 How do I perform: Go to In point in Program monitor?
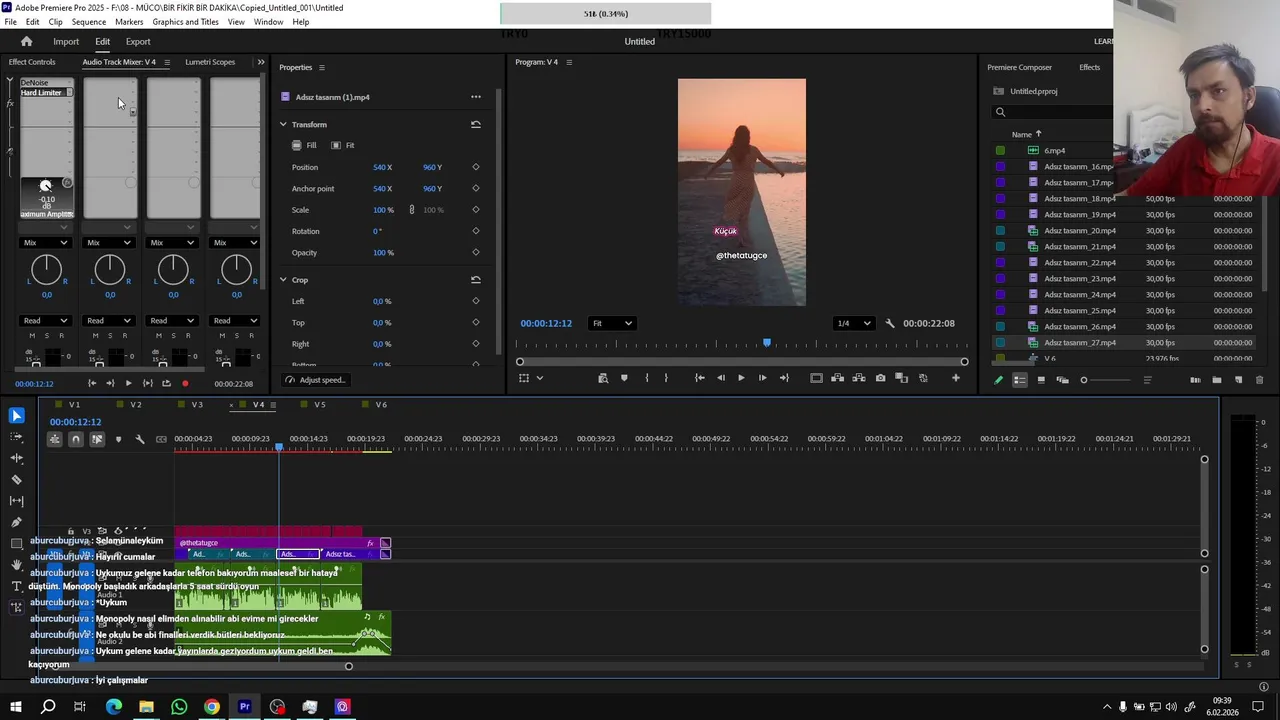point(700,378)
